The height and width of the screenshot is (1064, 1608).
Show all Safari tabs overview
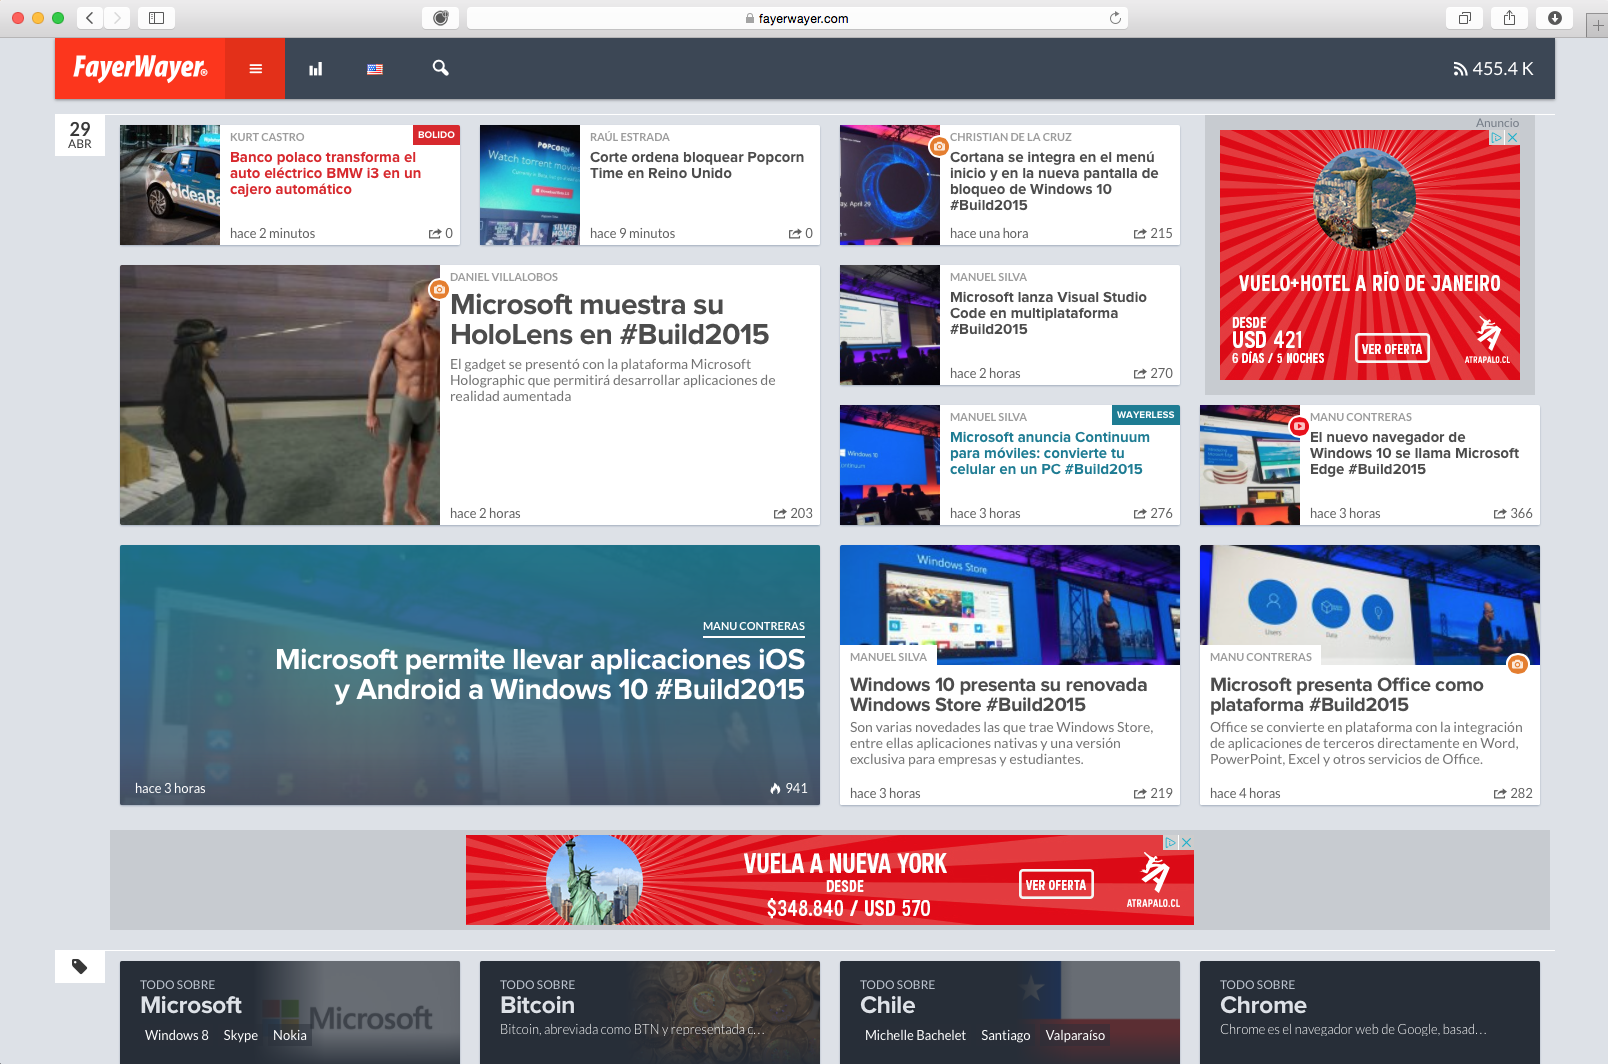(x=1464, y=18)
